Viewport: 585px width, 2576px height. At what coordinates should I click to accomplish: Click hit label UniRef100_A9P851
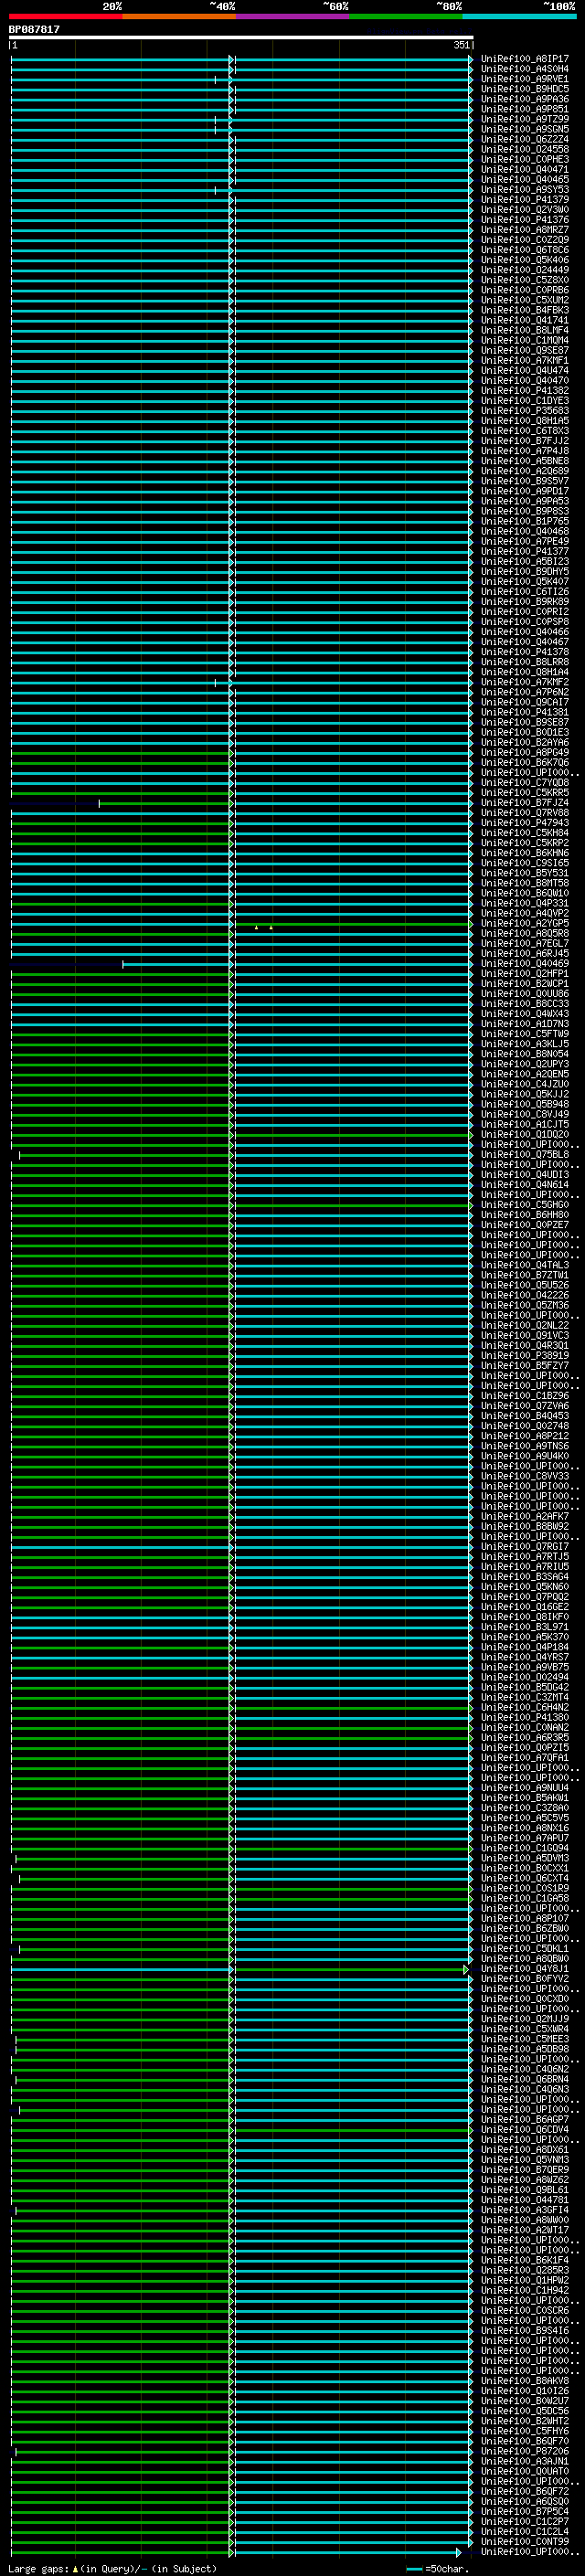click(x=524, y=109)
